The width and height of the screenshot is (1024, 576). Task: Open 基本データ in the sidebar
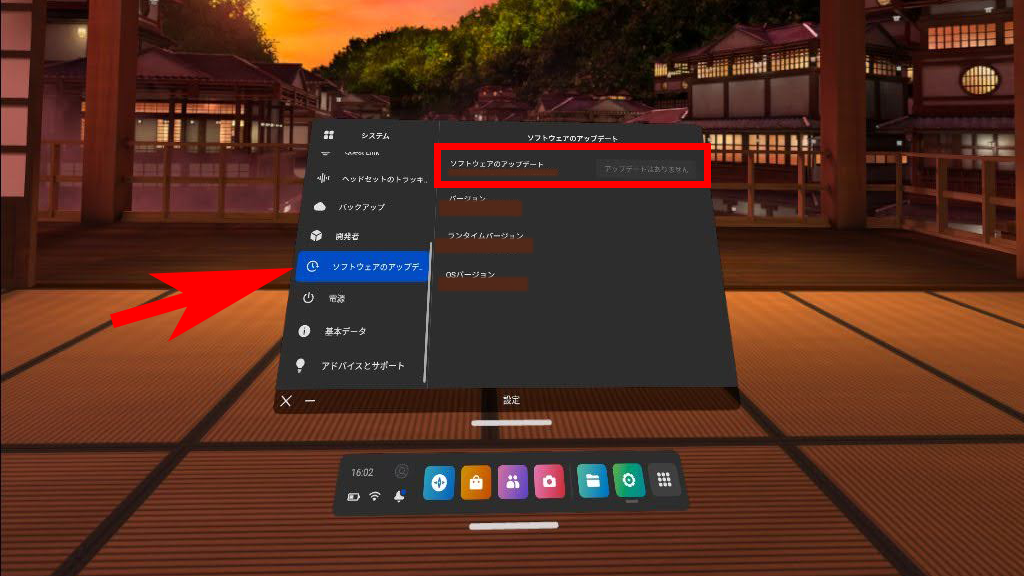pos(357,331)
